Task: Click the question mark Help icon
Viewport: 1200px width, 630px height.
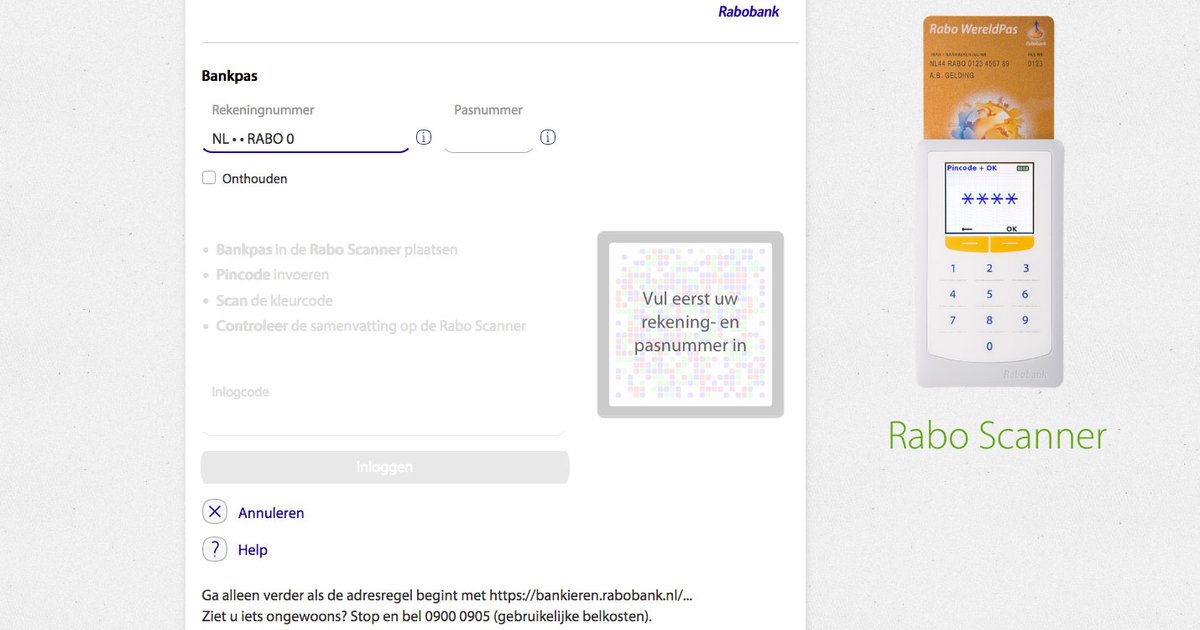Action: [215, 549]
